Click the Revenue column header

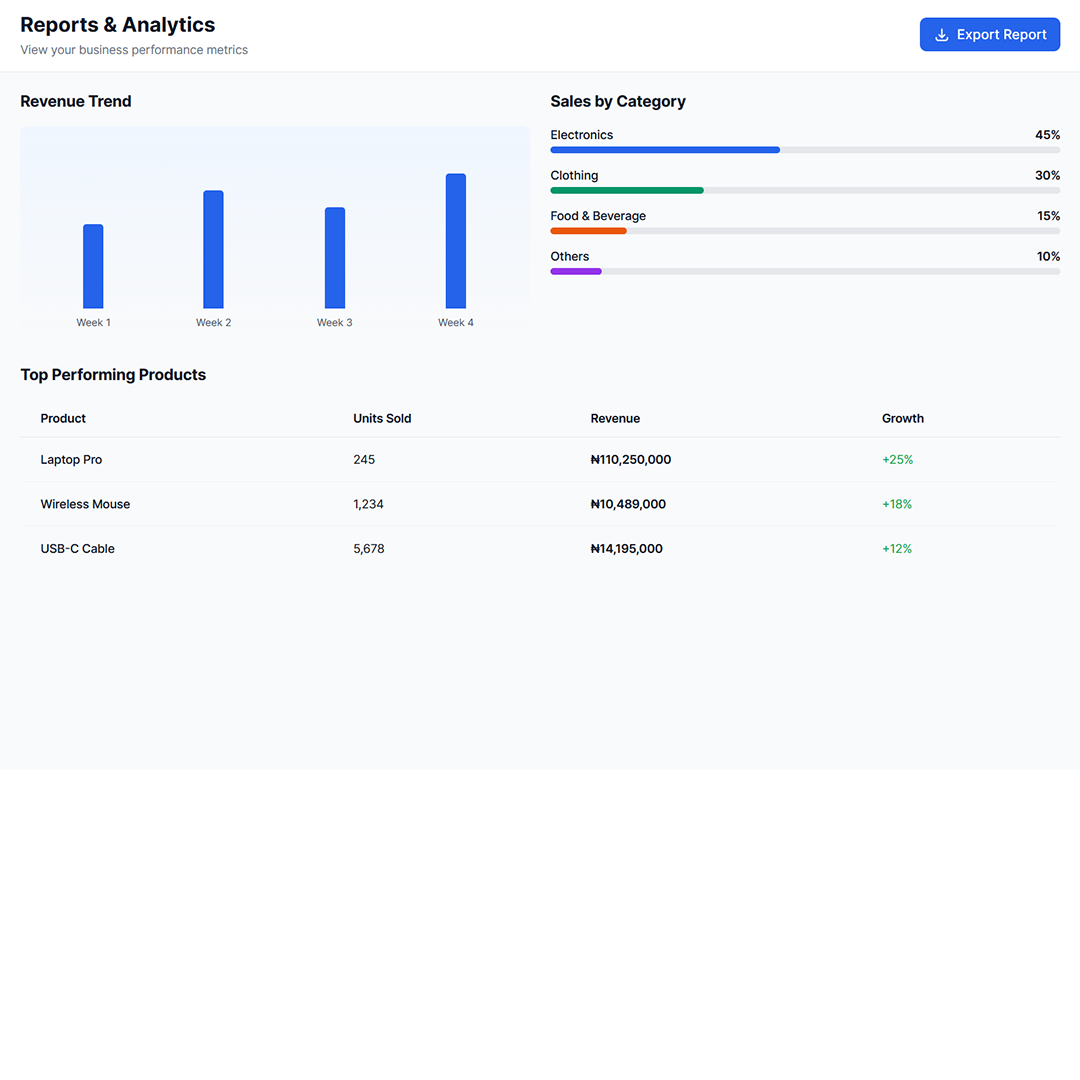[x=615, y=418]
